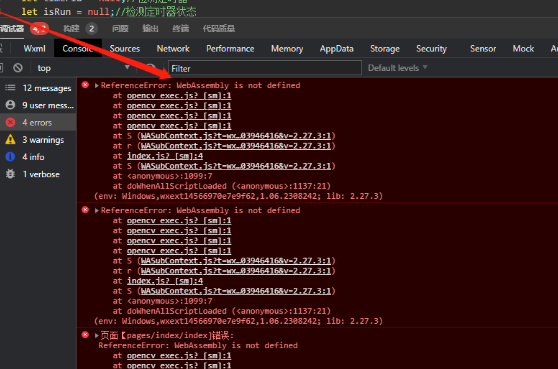Image resolution: width=558 pixels, height=369 pixels.
Task: Click the messages list icon
Action: click(10, 88)
